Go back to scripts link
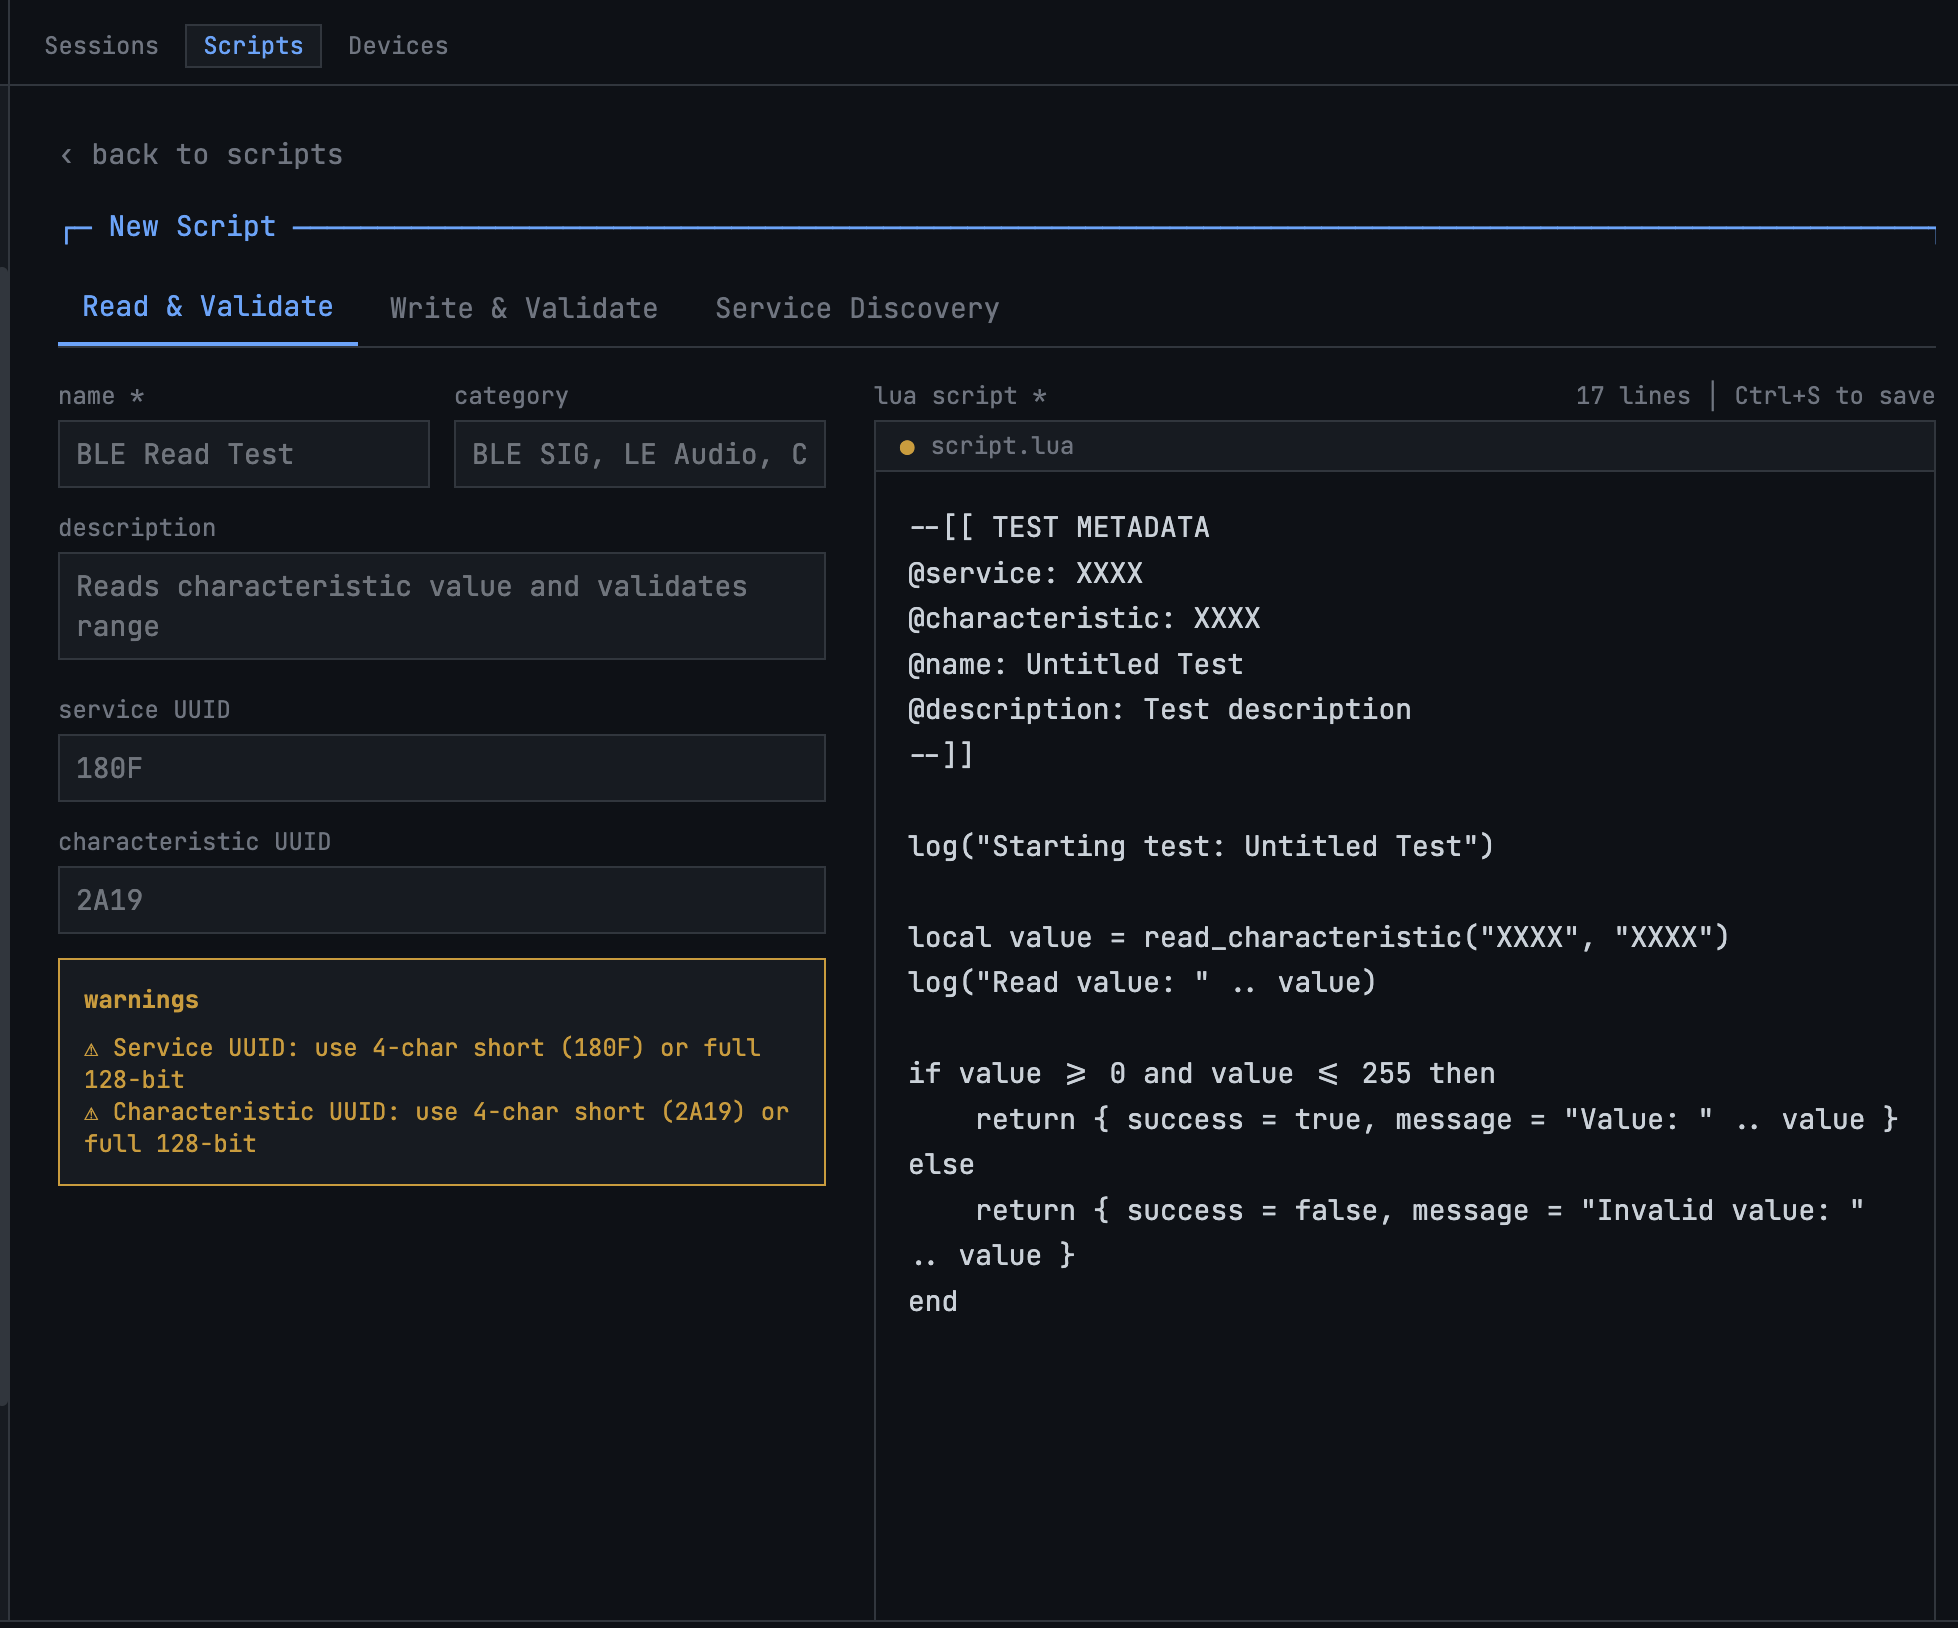1958x1628 pixels. coord(216,155)
